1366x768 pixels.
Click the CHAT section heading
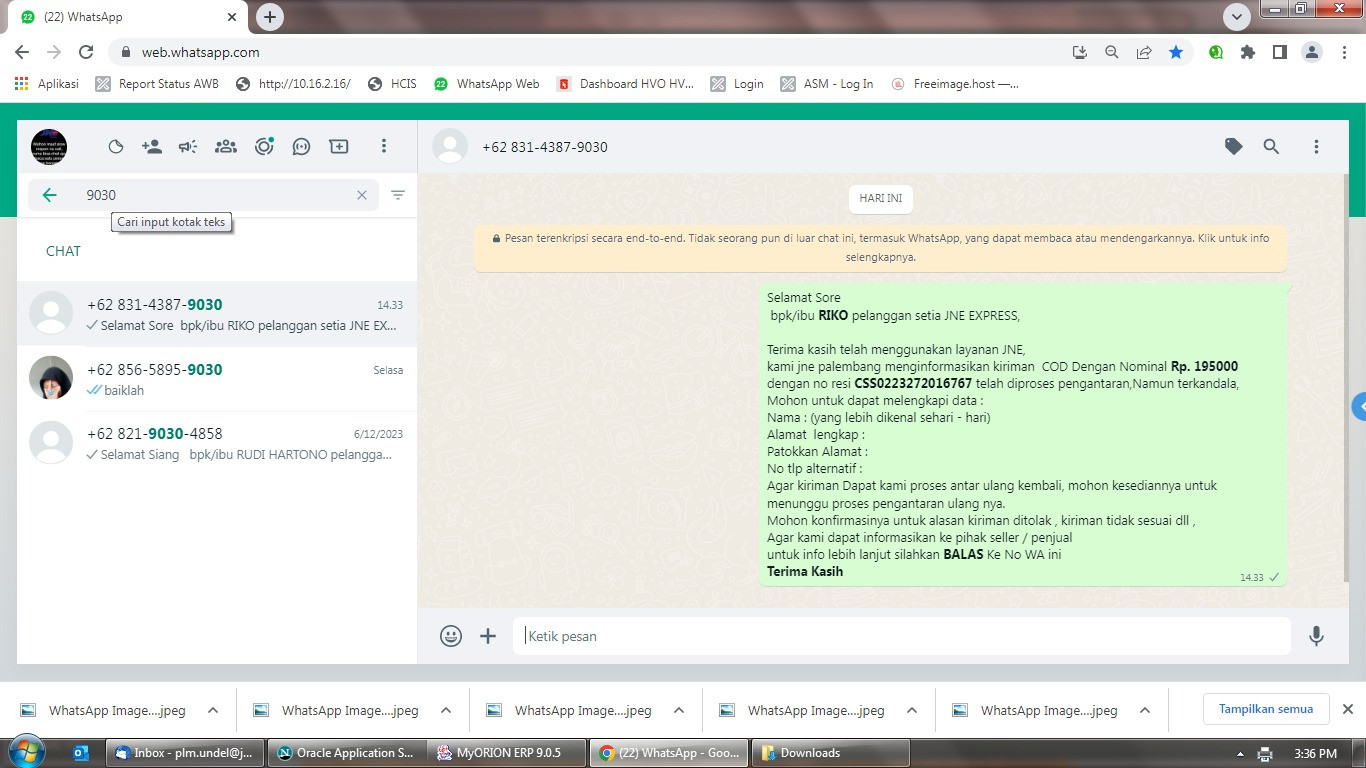[x=63, y=251]
